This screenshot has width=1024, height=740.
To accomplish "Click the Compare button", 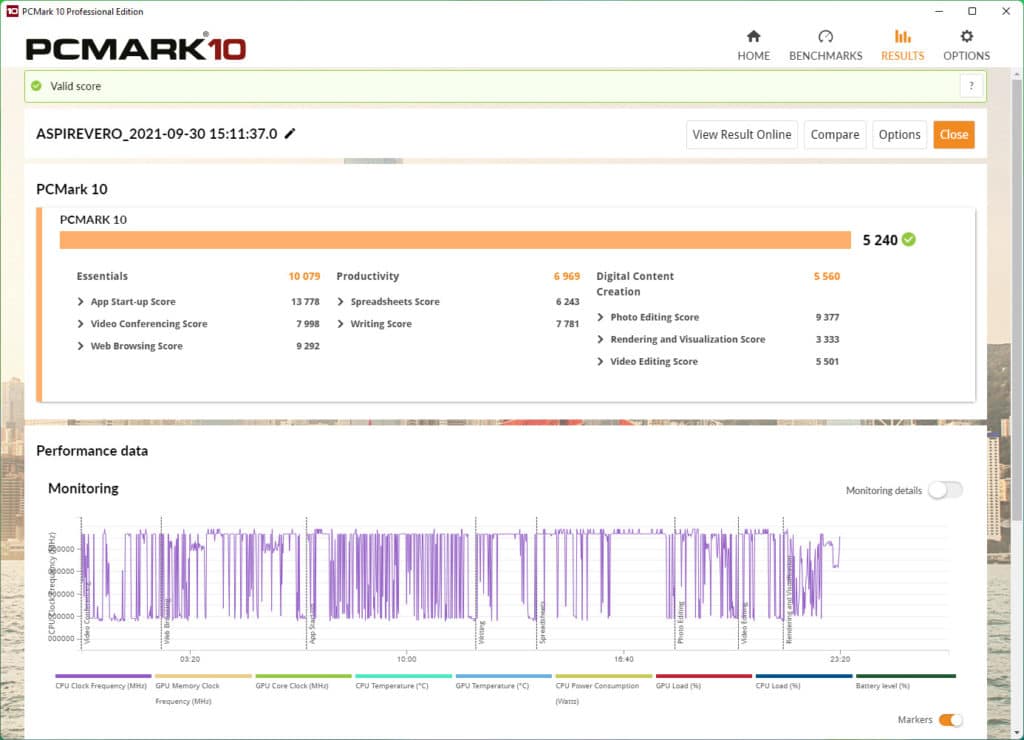I will coord(835,135).
